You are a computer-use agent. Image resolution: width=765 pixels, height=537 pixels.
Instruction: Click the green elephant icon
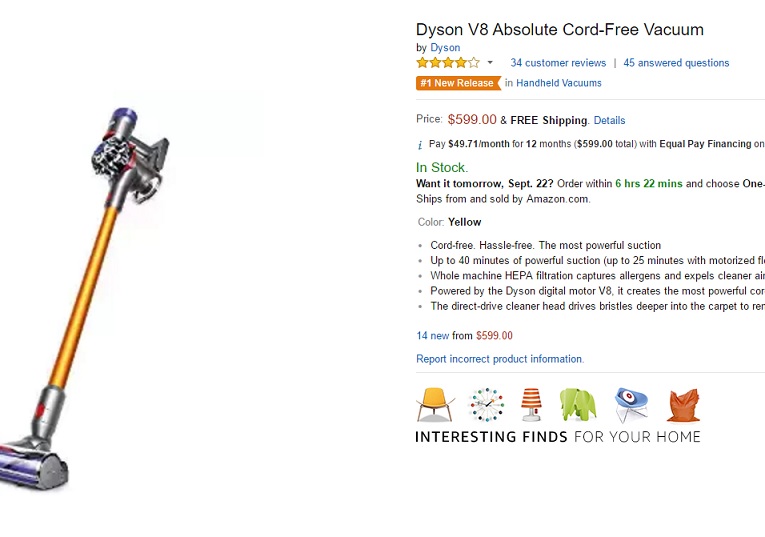(x=578, y=405)
